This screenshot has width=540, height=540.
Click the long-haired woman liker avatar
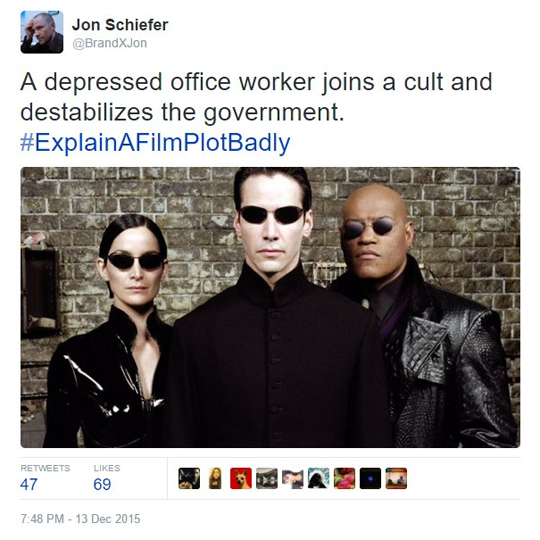tap(215, 478)
